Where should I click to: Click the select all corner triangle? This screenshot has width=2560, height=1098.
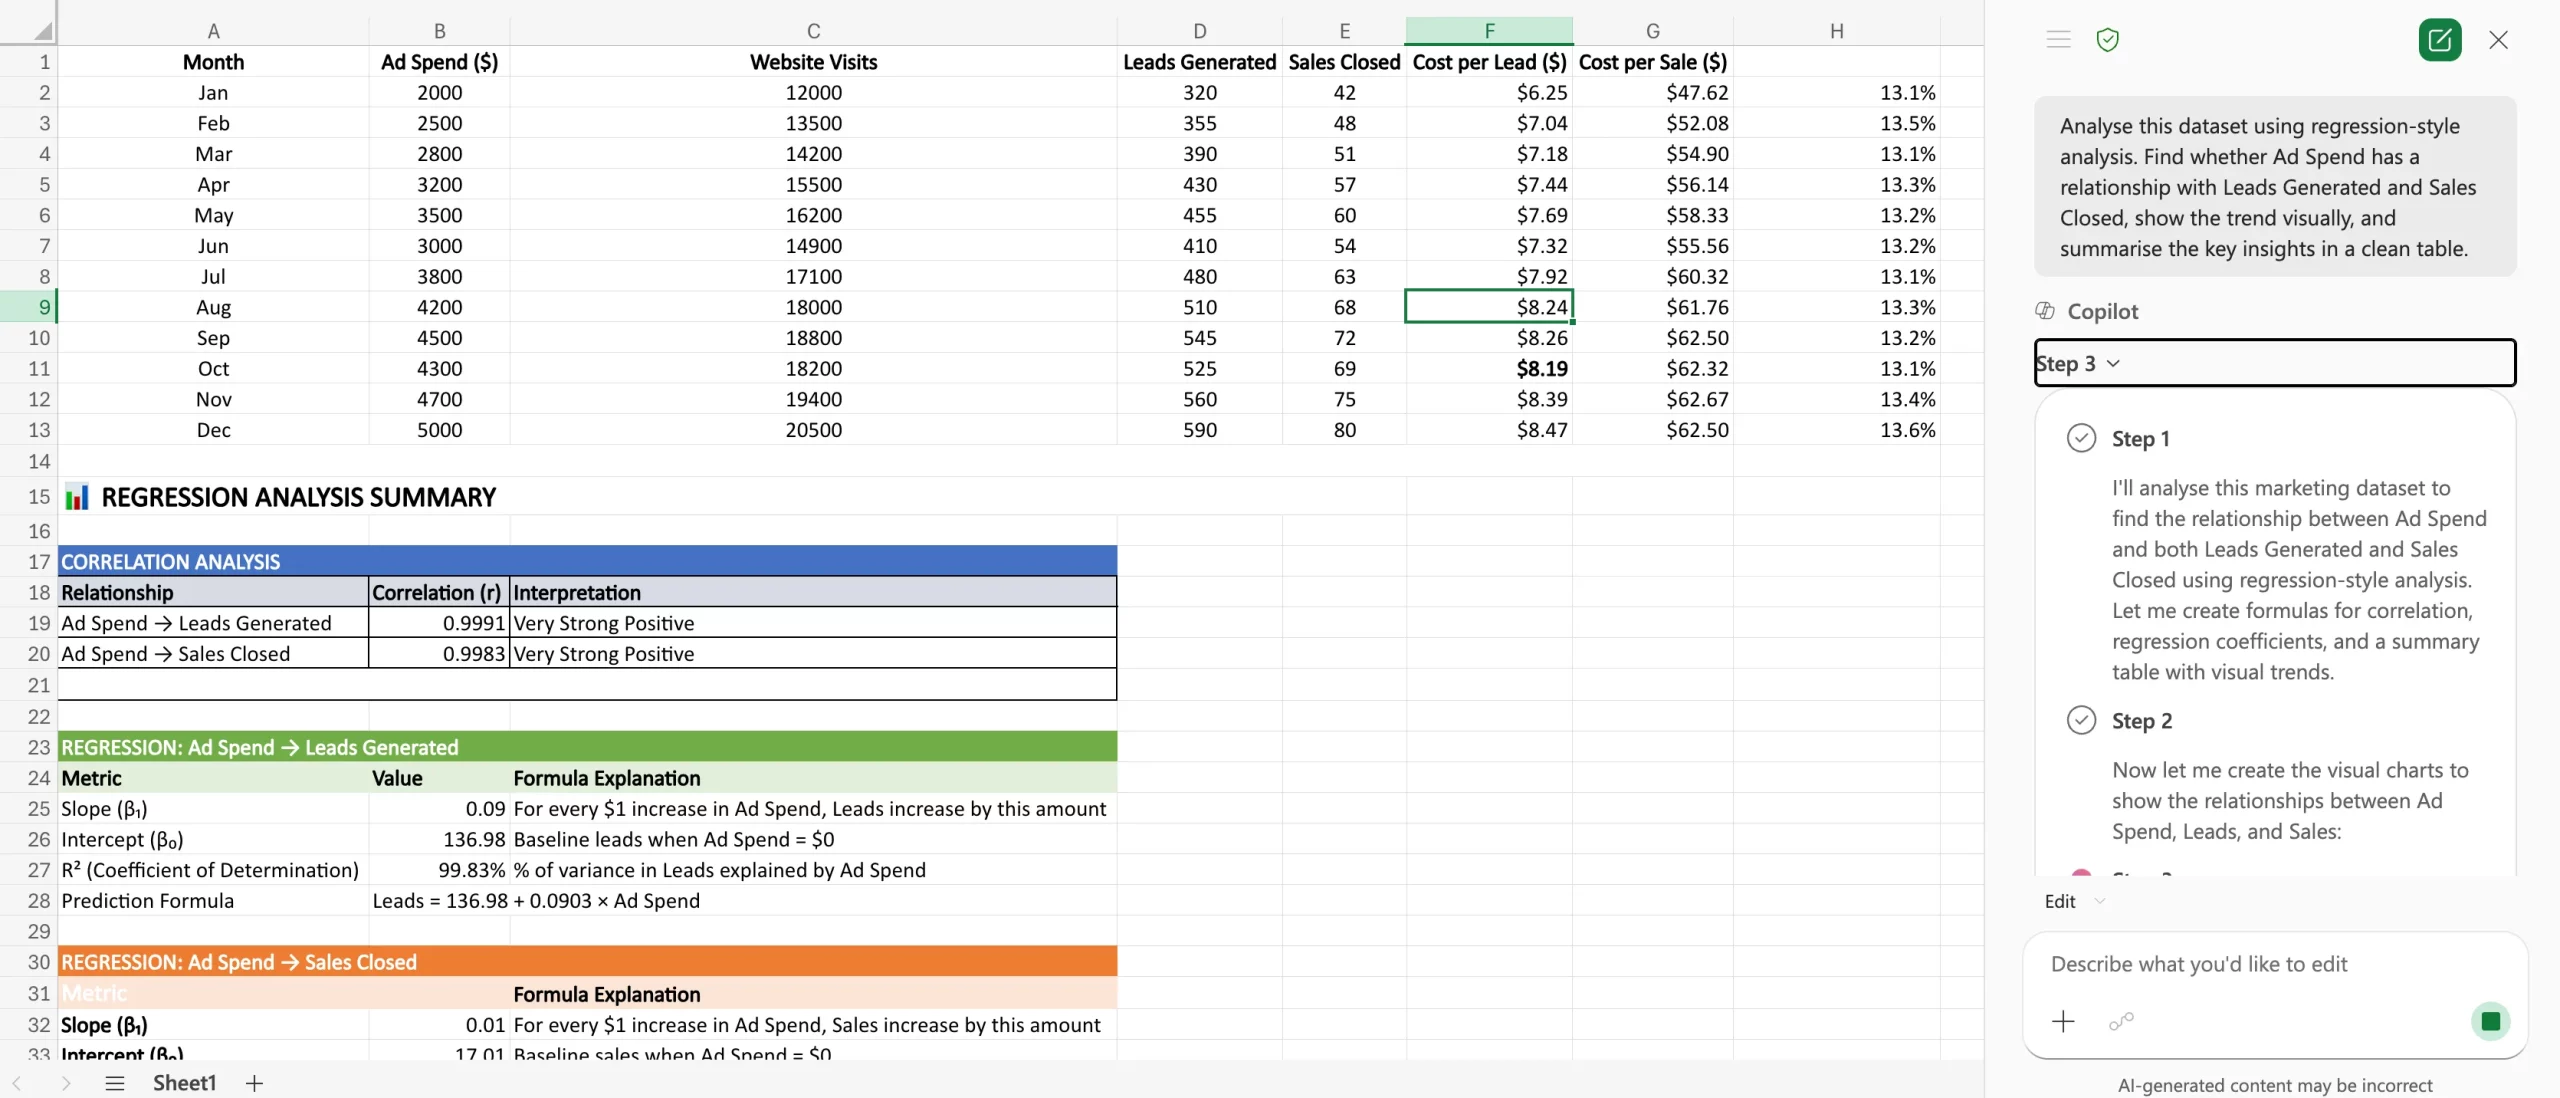click(42, 31)
